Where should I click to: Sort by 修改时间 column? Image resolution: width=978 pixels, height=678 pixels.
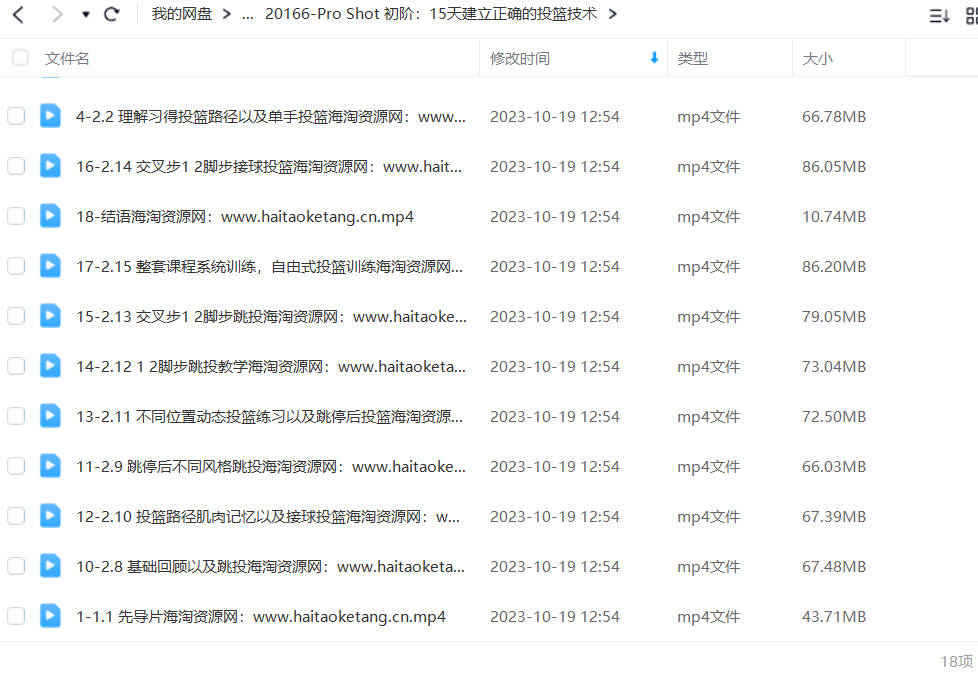click(520, 59)
